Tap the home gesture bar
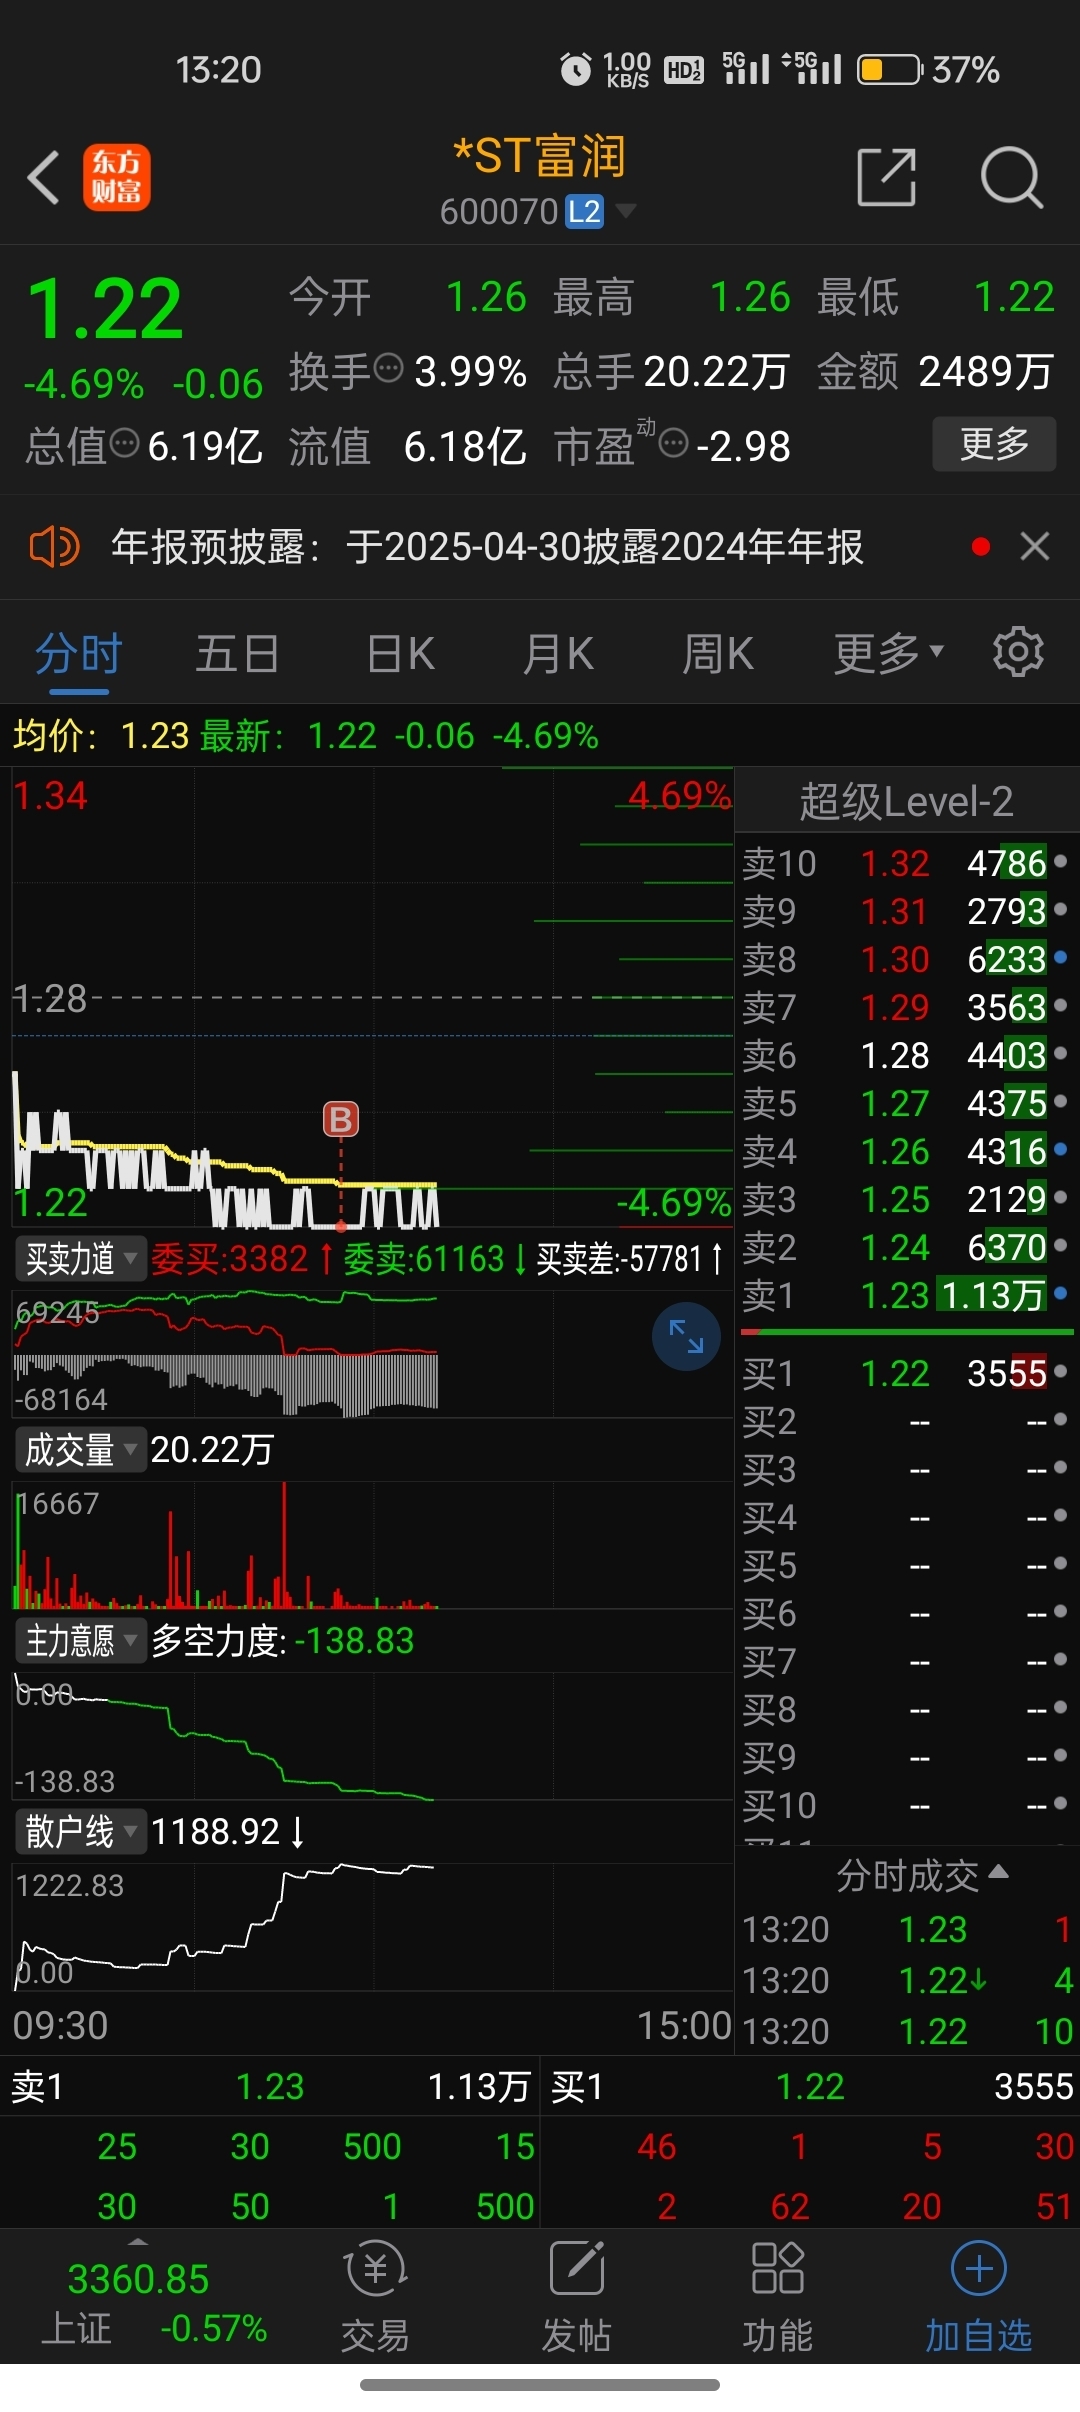Viewport: 1080px width, 2412px height. [x=540, y=2385]
